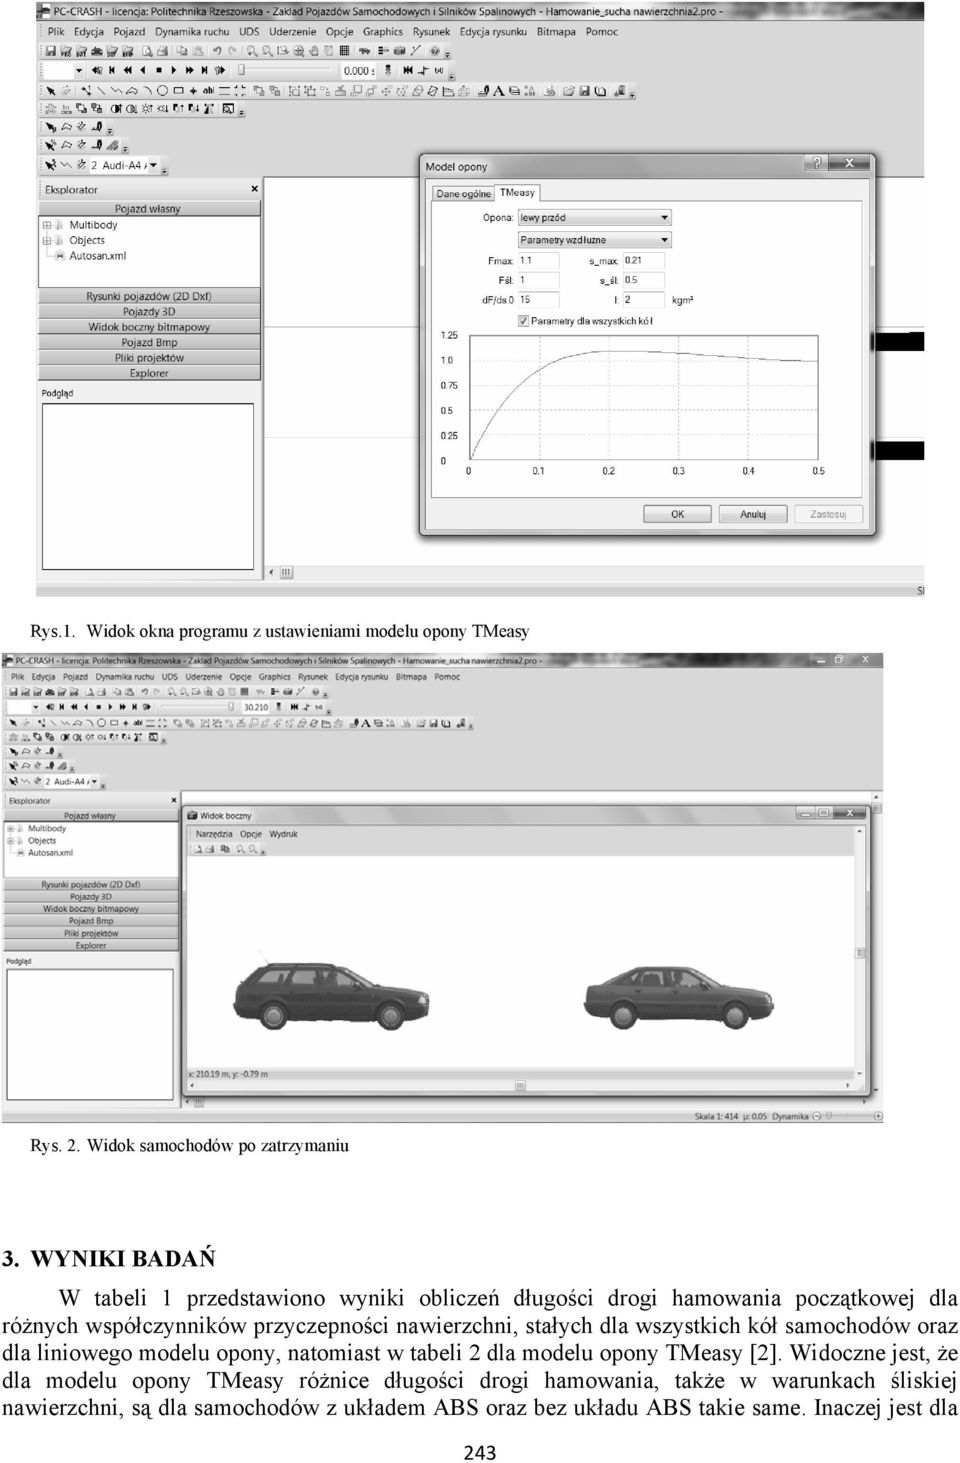Viewport: 960px width, 1463px height.
Task: Click Anuluj to cancel Model opony dialog
Action: click(x=753, y=514)
